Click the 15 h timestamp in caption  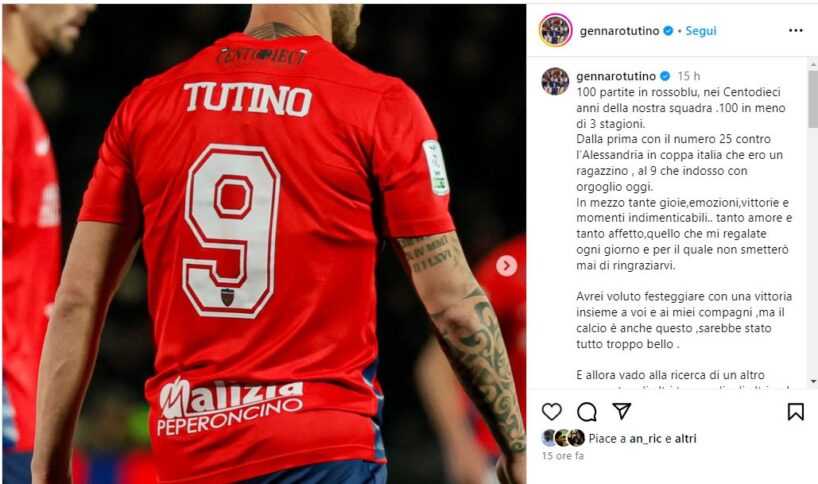(x=689, y=76)
